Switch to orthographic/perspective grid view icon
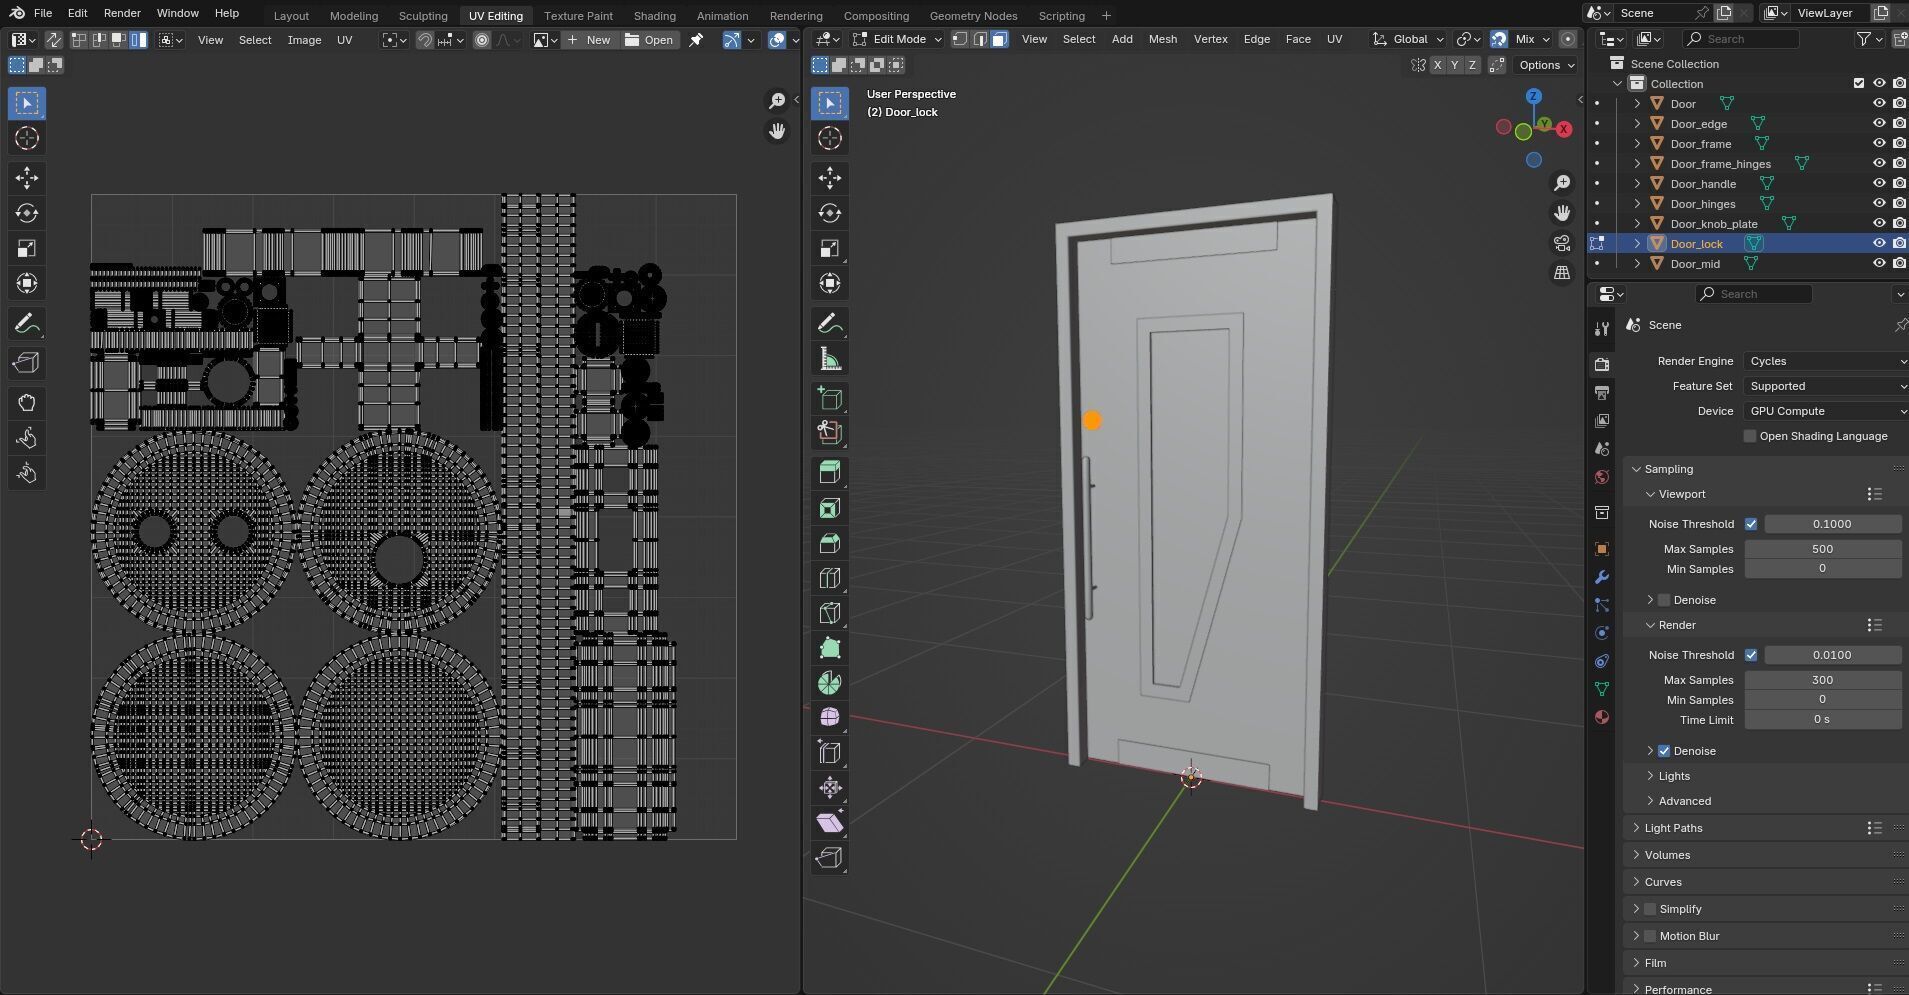This screenshot has width=1909, height=995. click(1562, 273)
